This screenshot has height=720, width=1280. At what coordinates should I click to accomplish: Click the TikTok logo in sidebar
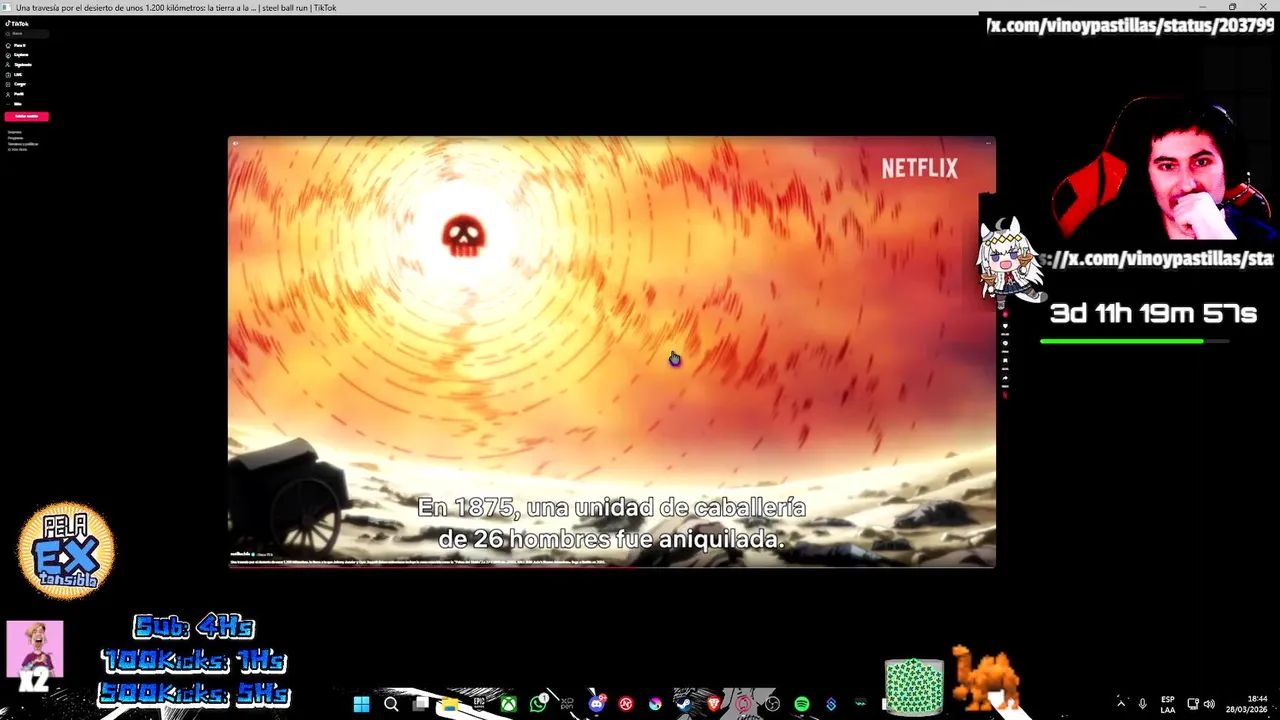pos(17,23)
